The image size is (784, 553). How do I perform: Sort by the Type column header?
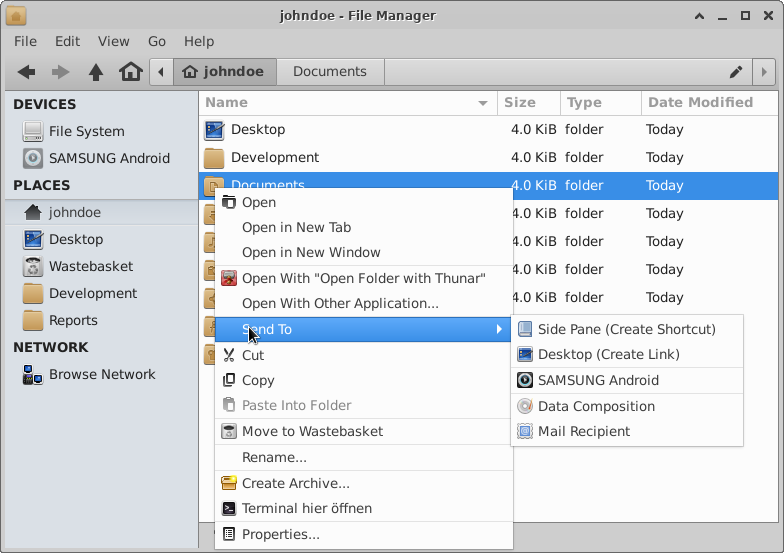click(601, 103)
